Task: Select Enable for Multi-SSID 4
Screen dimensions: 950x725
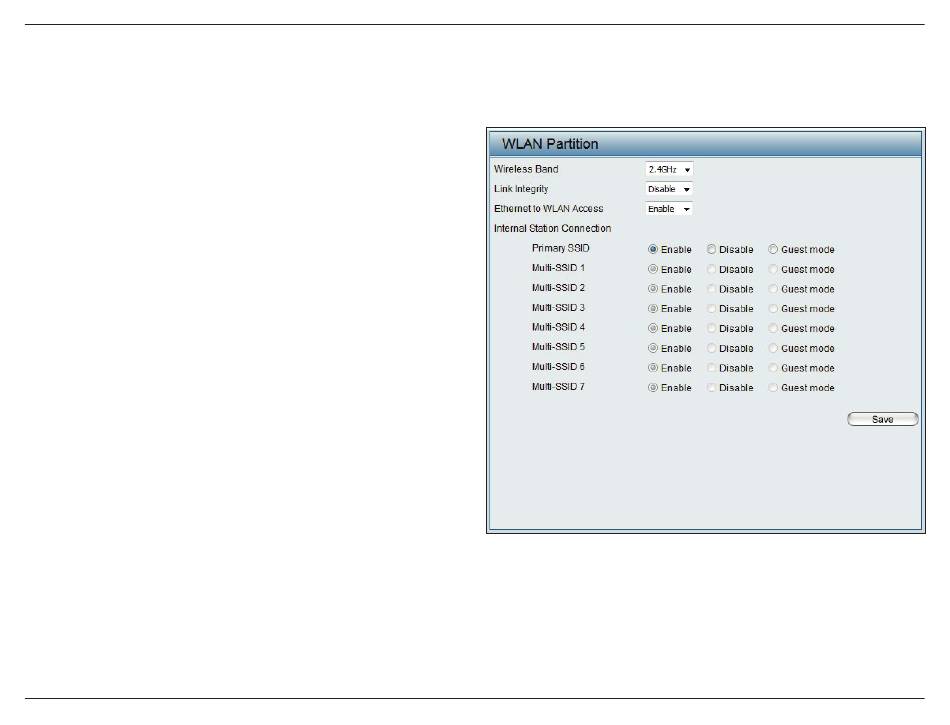Action: coord(653,328)
